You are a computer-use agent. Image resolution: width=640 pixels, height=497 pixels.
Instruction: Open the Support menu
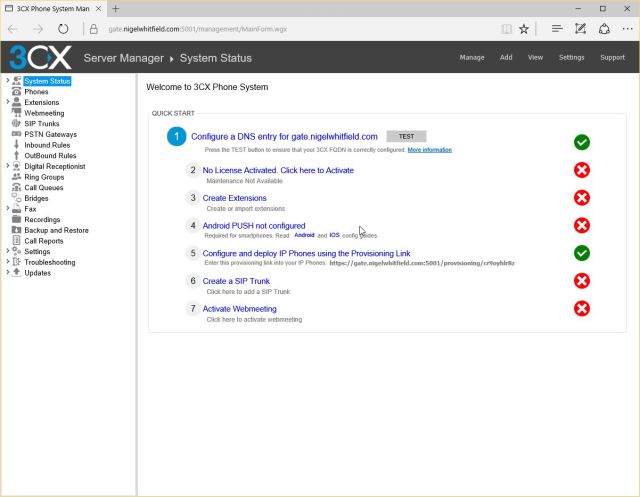pyautogui.click(x=612, y=57)
